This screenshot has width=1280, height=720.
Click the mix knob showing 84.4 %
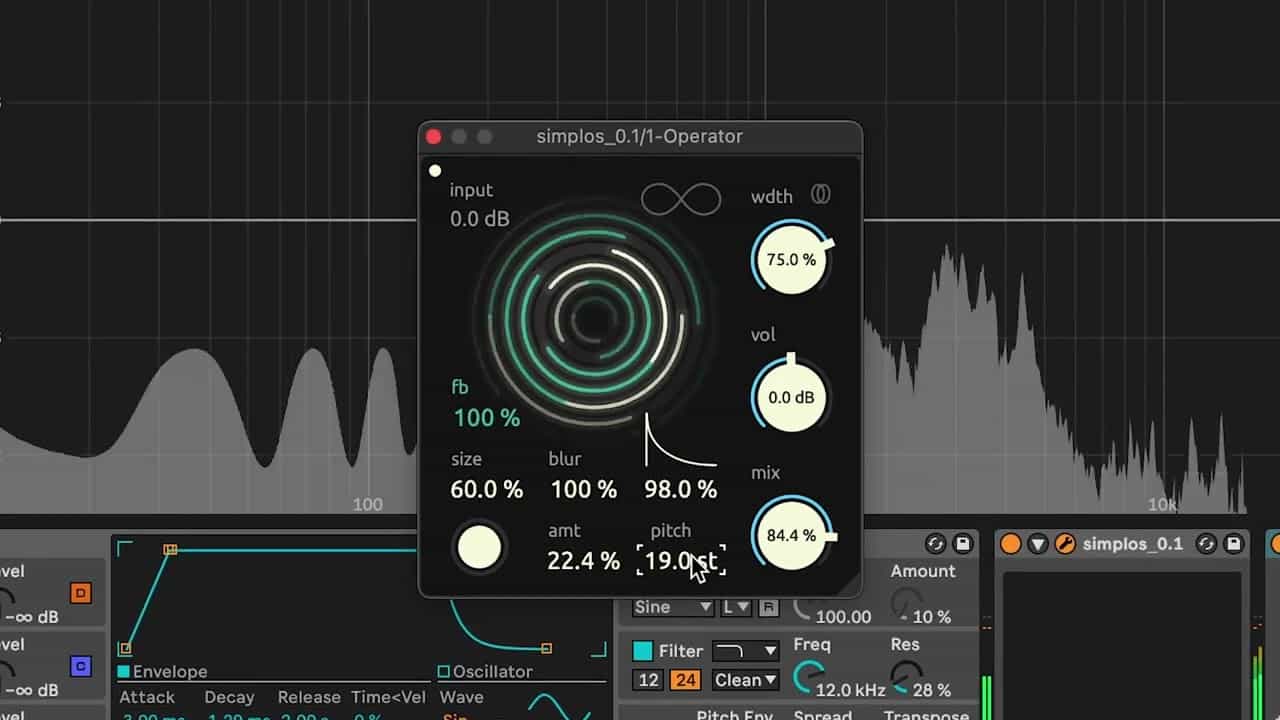791,536
